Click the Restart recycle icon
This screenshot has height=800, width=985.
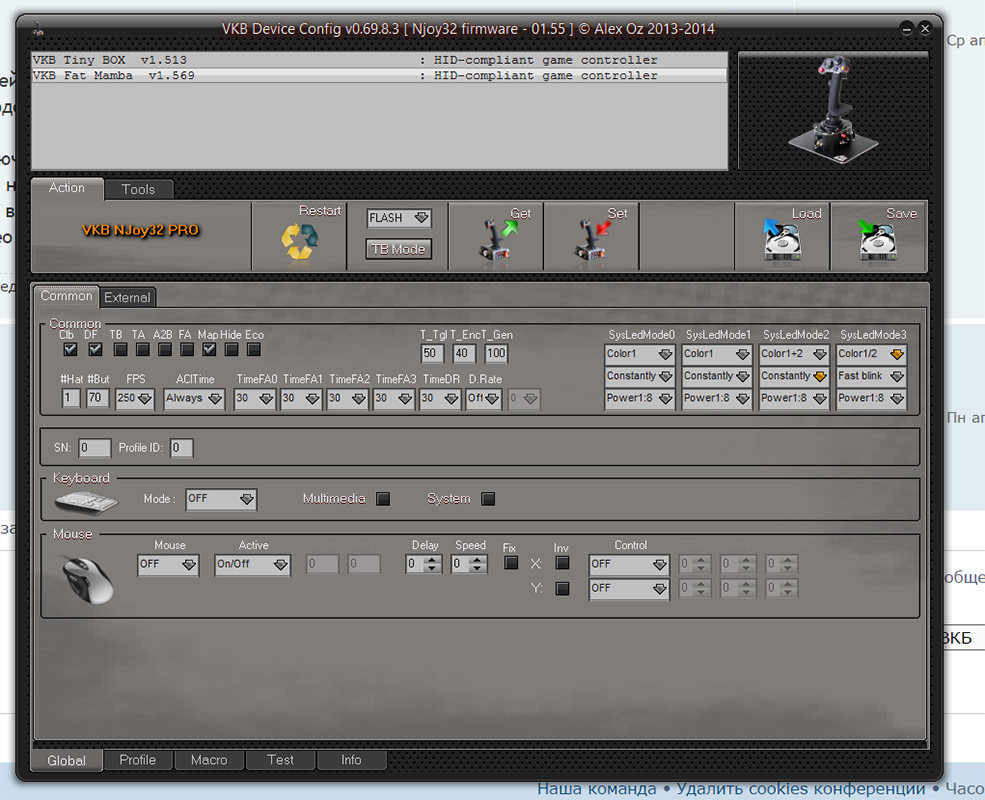tap(299, 241)
